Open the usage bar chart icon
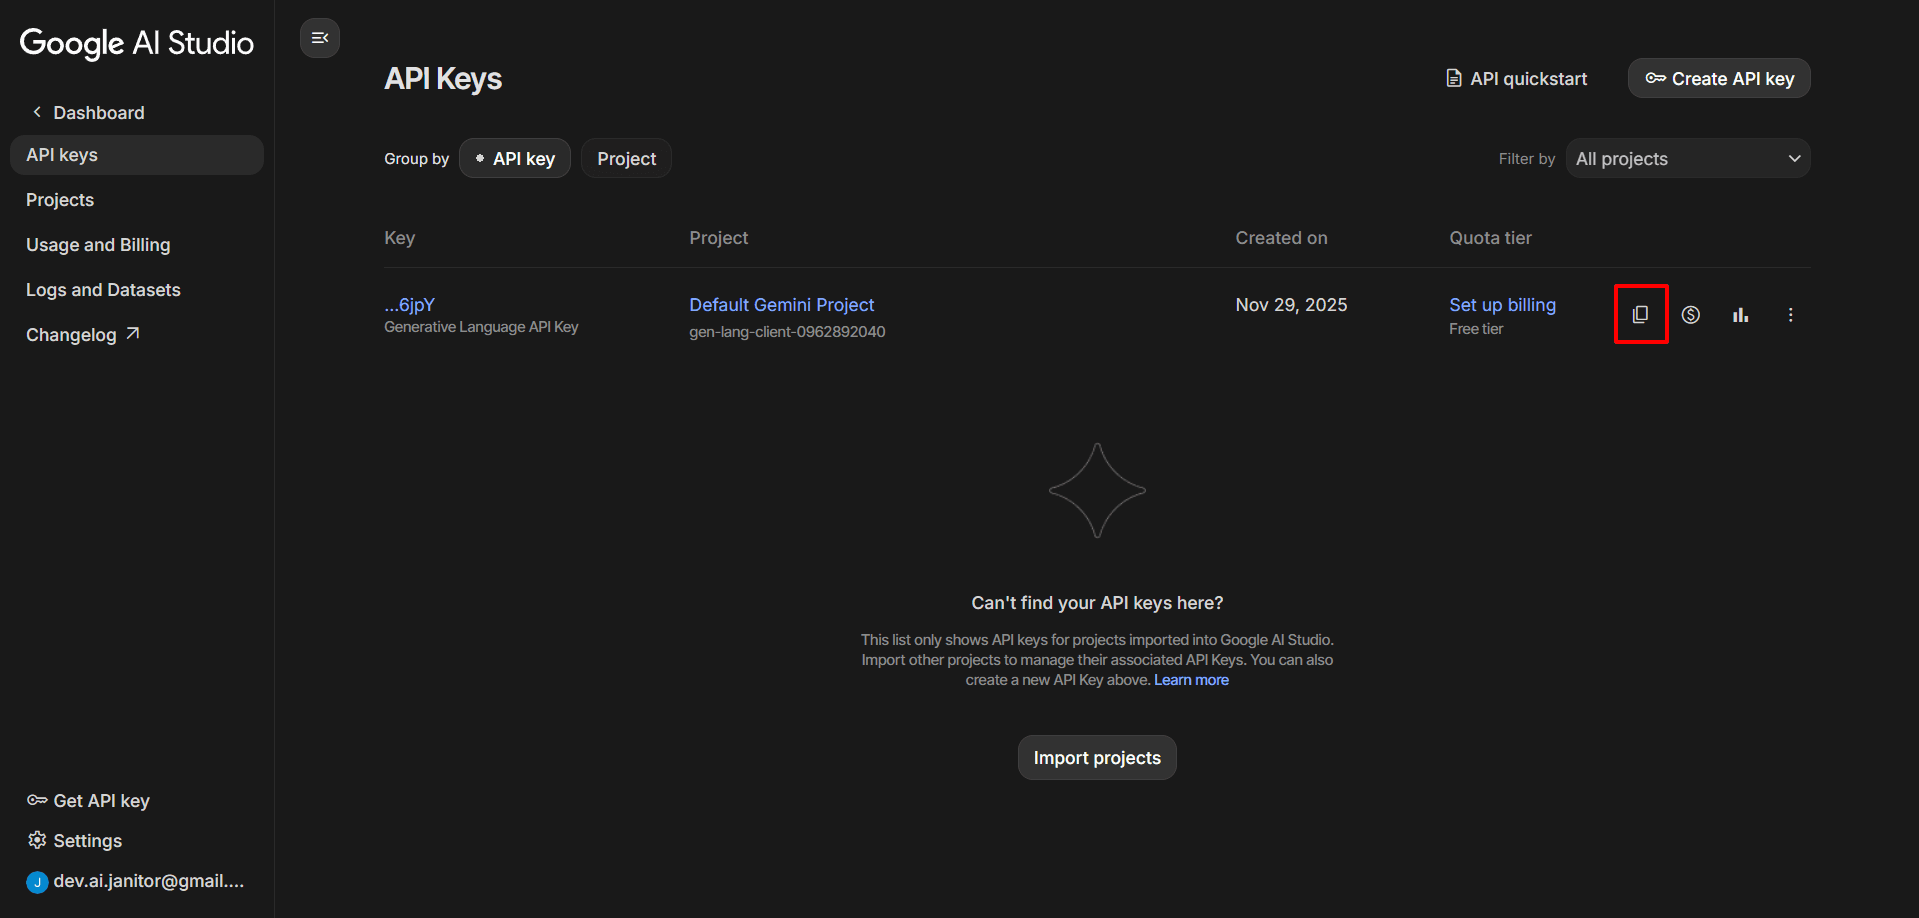 pyautogui.click(x=1740, y=314)
